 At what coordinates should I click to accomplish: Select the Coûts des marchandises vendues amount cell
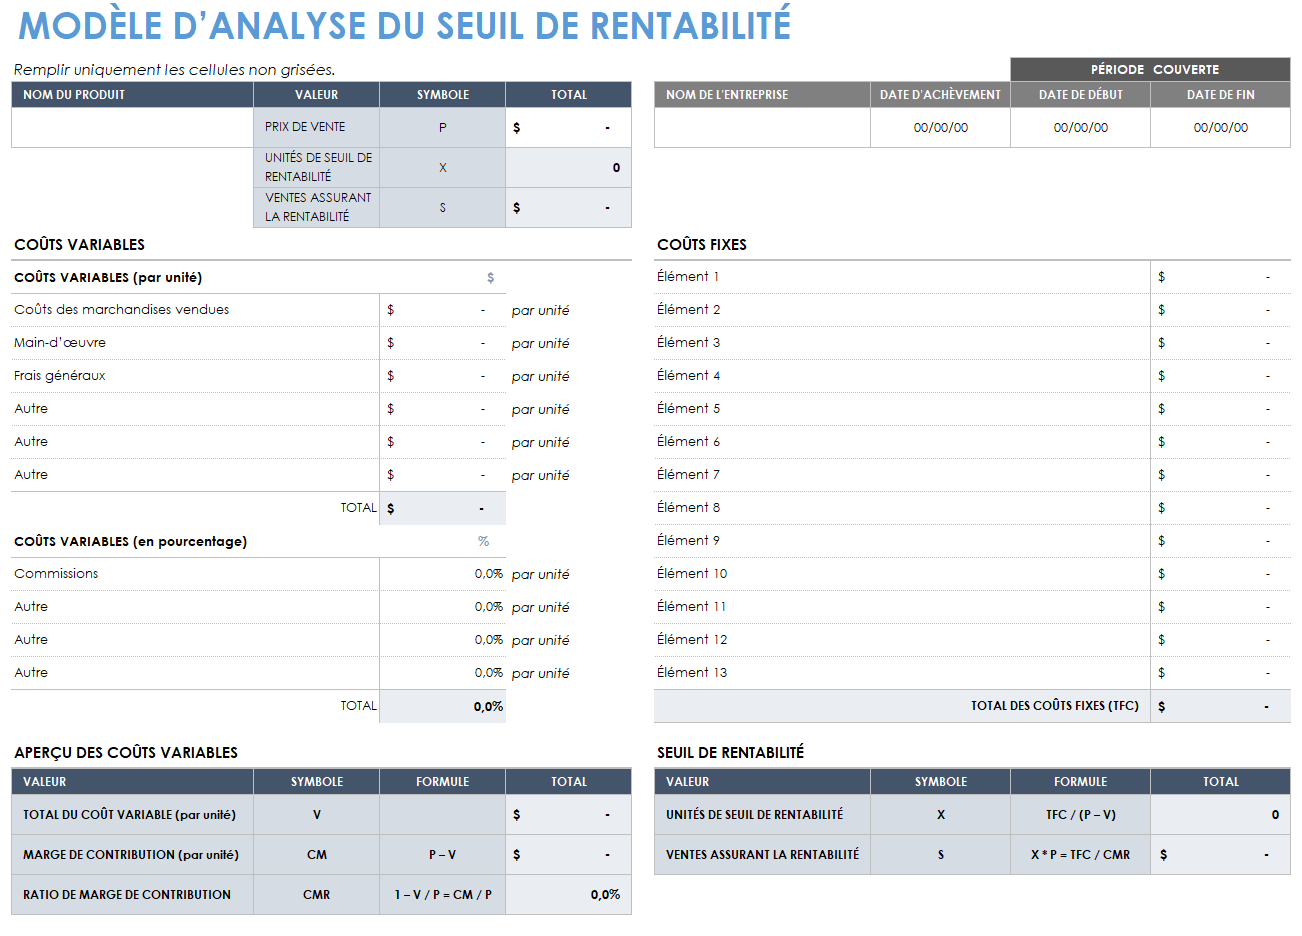[x=442, y=310]
